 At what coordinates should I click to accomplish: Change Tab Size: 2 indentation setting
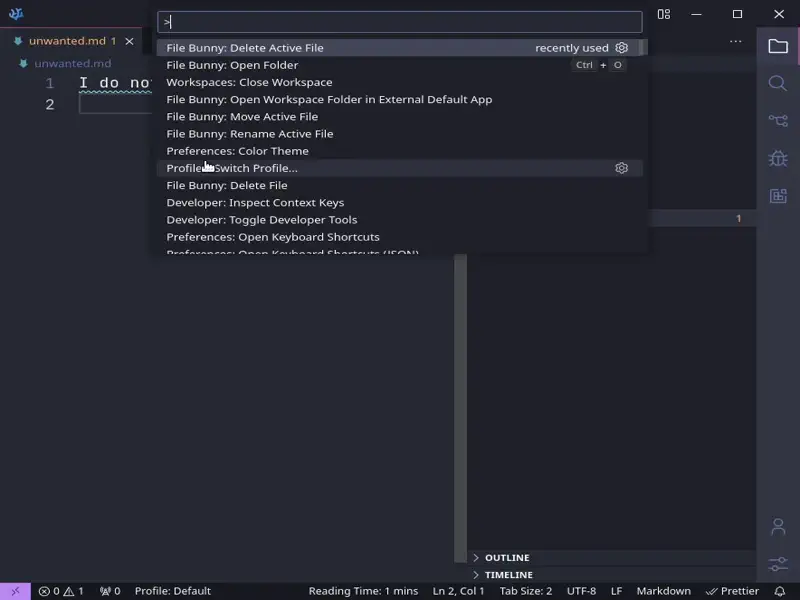click(x=526, y=591)
